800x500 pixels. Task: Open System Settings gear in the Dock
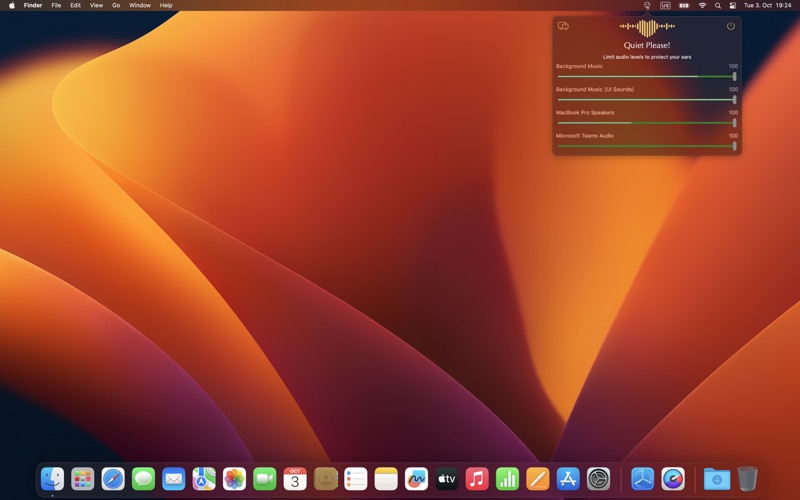coord(598,479)
